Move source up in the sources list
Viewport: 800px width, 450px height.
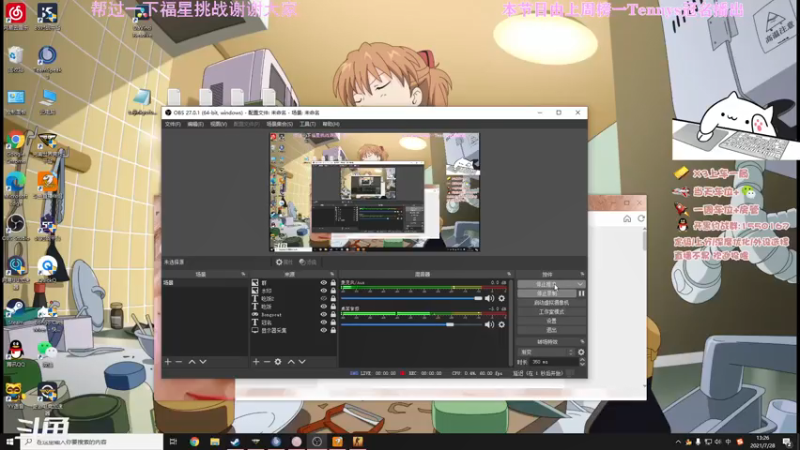tap(291, 362)
